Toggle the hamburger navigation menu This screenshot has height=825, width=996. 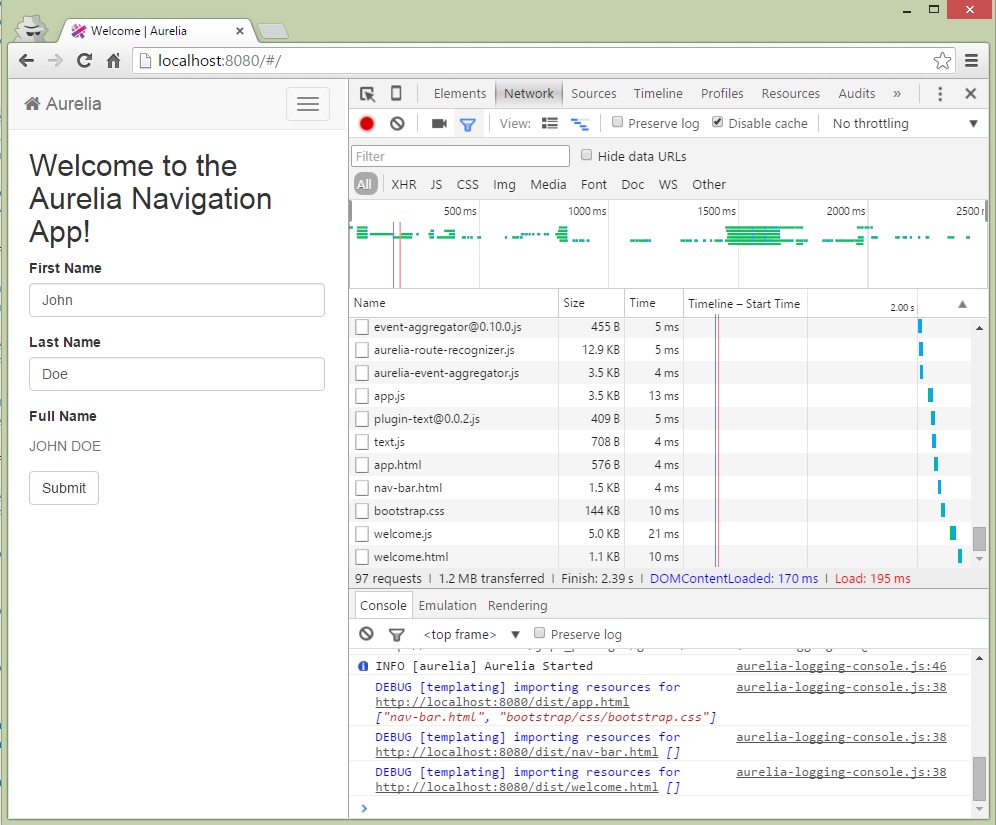[308, 104]
